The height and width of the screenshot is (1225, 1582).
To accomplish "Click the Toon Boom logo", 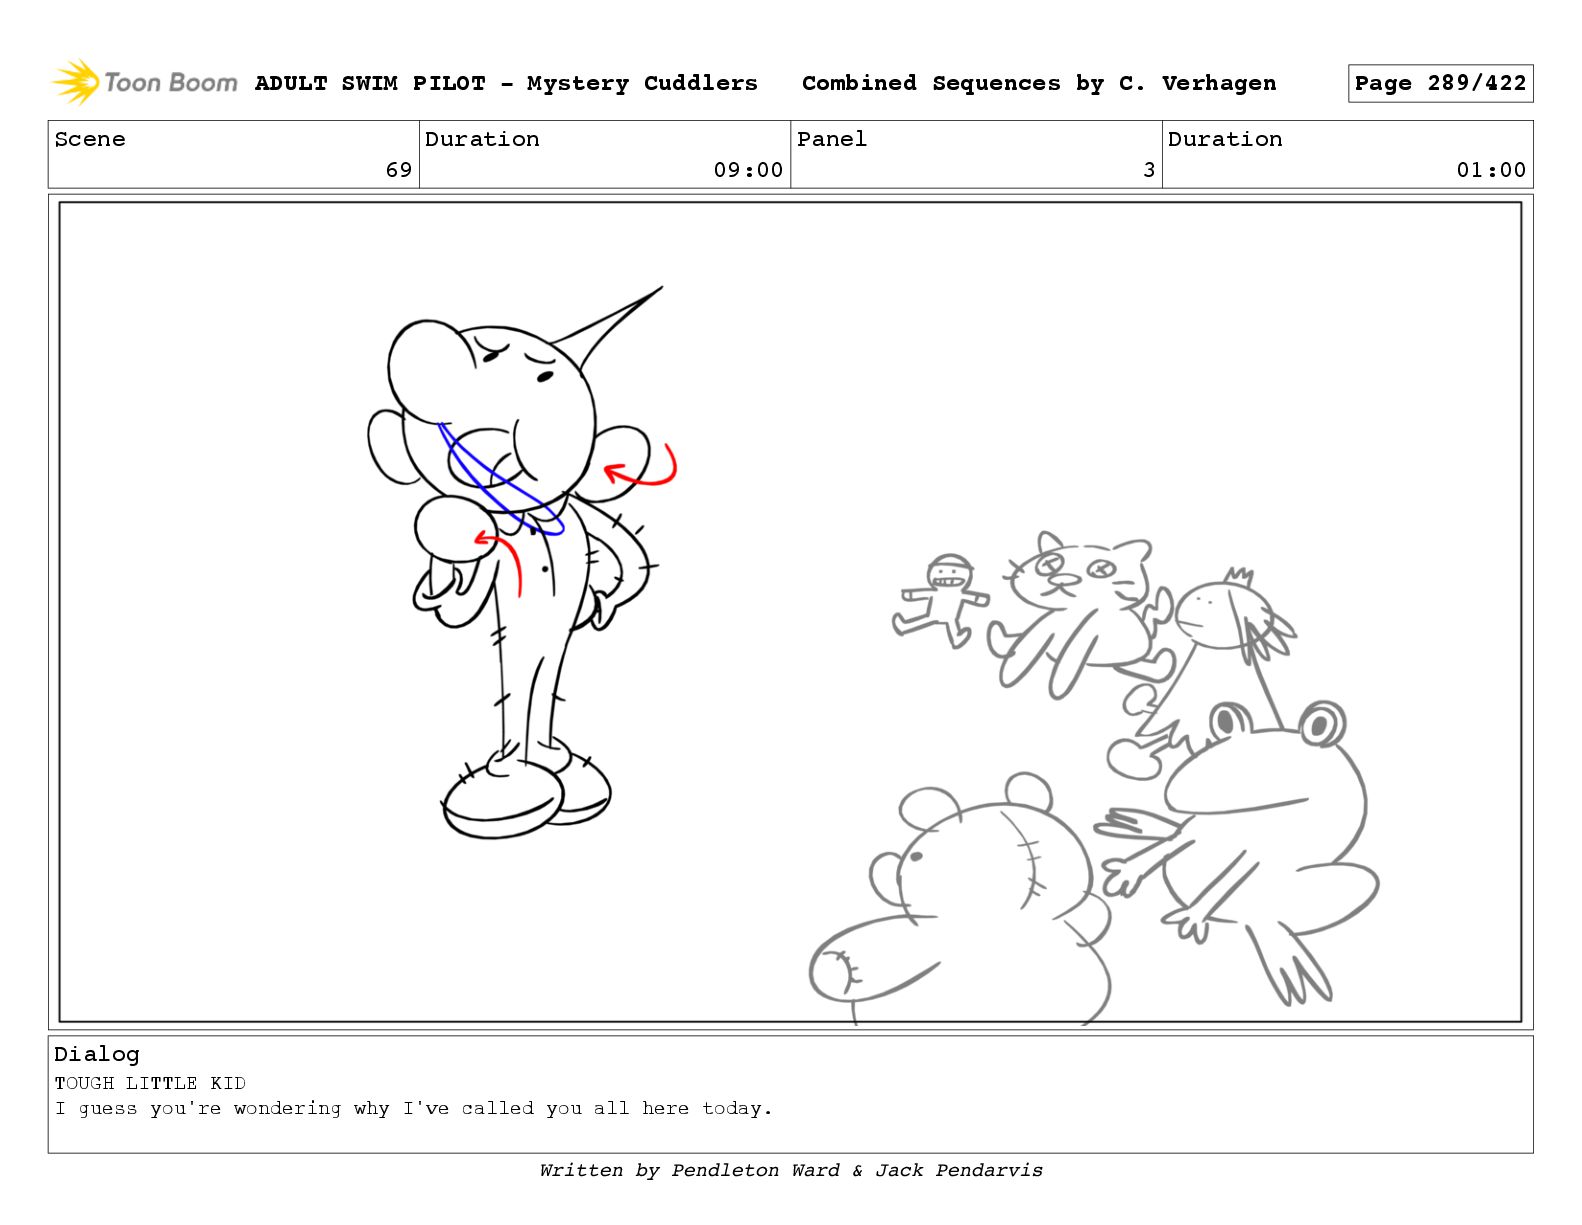I will (x=145, y=82).
